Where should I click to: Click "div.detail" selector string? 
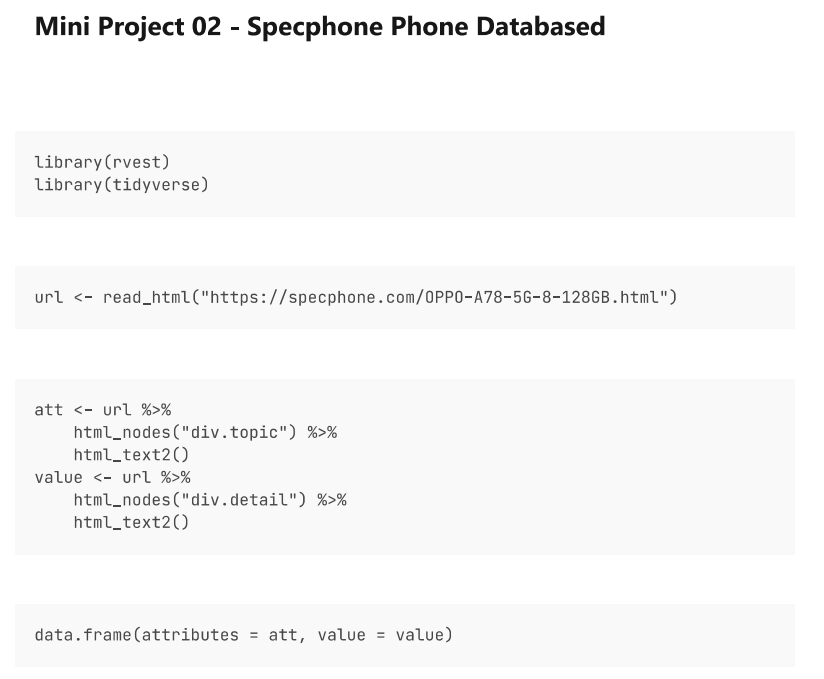point(239,500)
